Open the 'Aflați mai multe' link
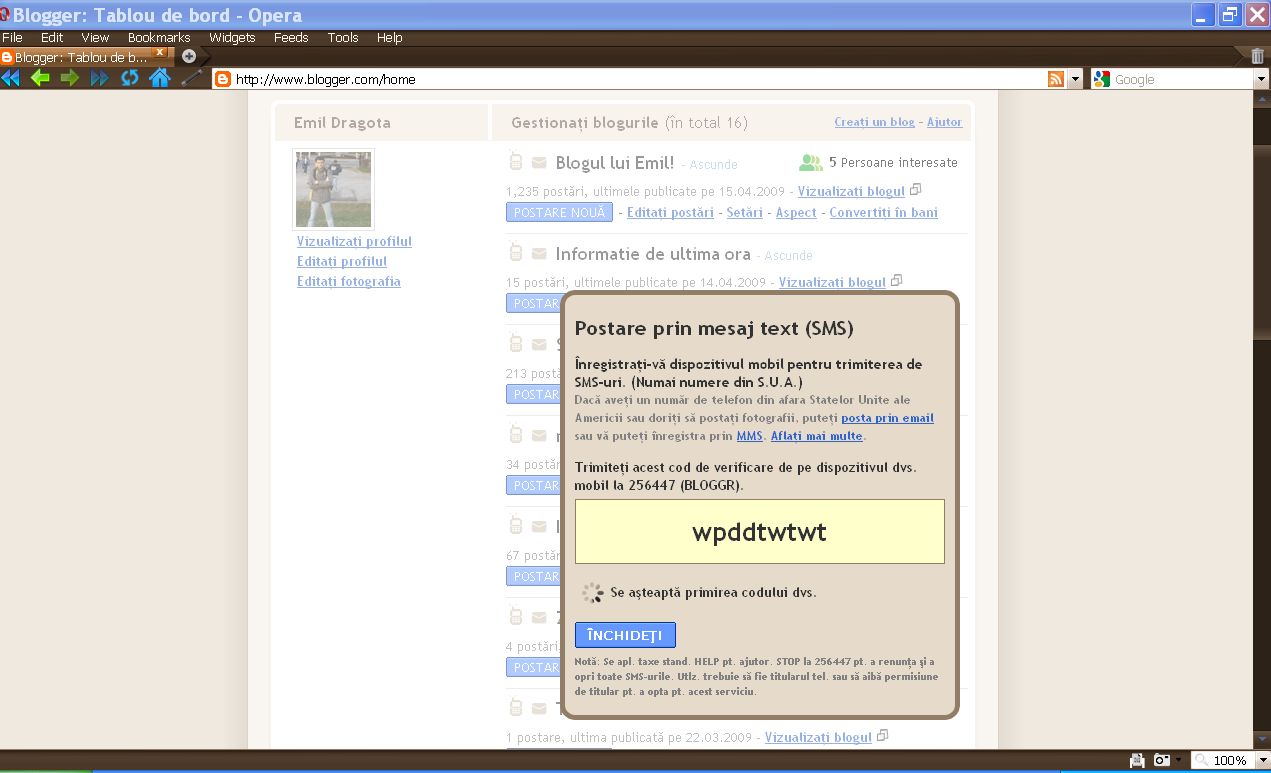 (816, 436)
